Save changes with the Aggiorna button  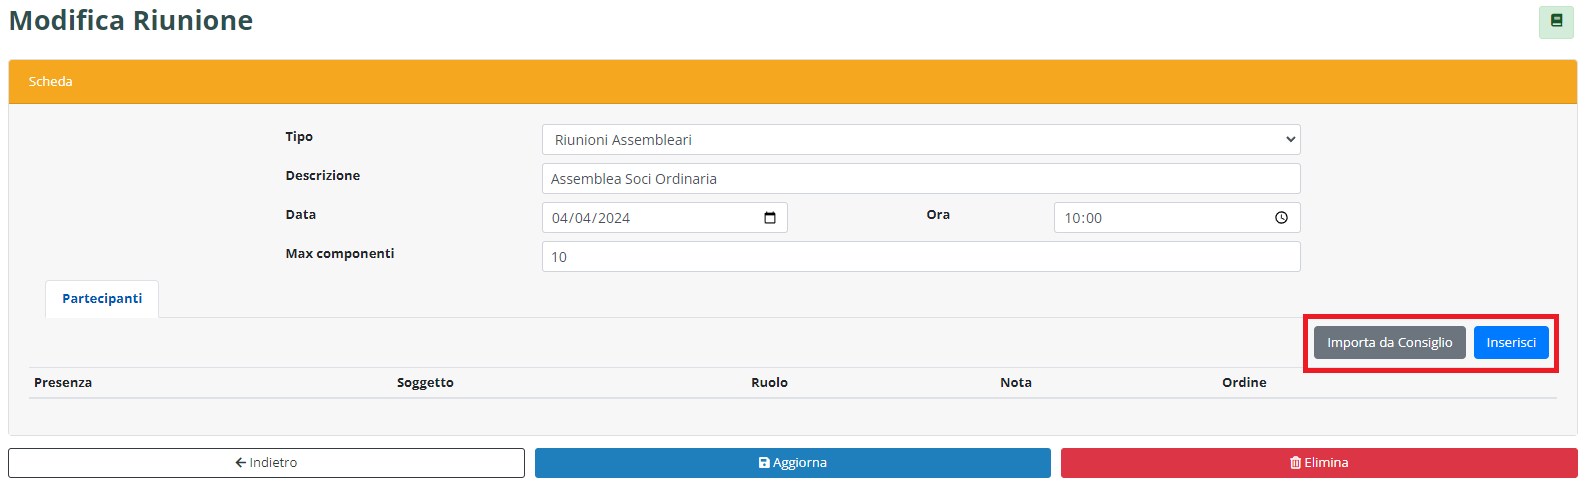[792, 463]
